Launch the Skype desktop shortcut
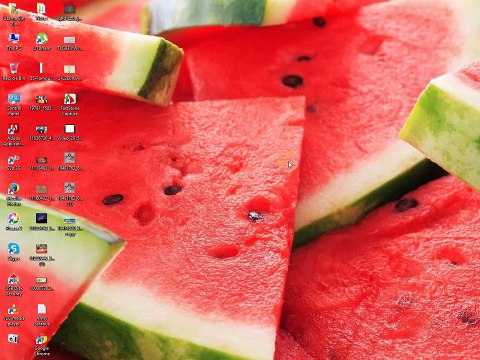 pyautogui.click(x=14, y=252)
